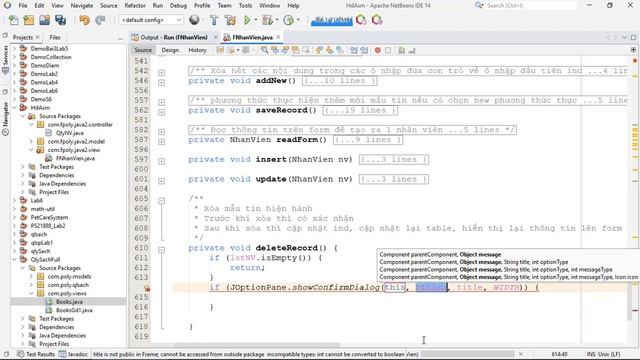Run the project with green play icon
Image resolution: width=640 pixels, height=360 pixels.
[247, 20]
